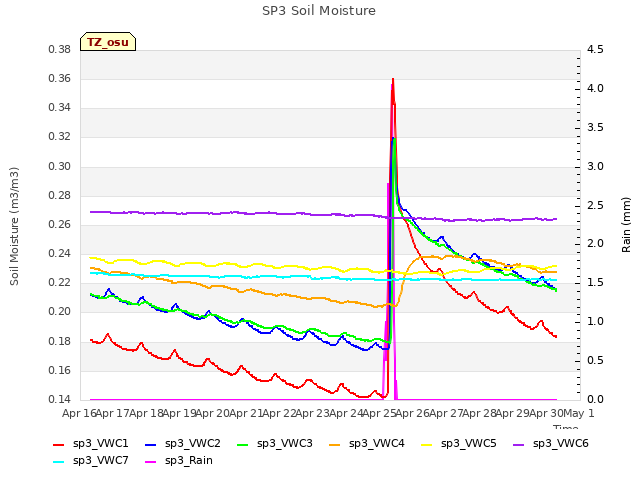Click the sp3_VWC4 orange legend swatch

point(335,445)
